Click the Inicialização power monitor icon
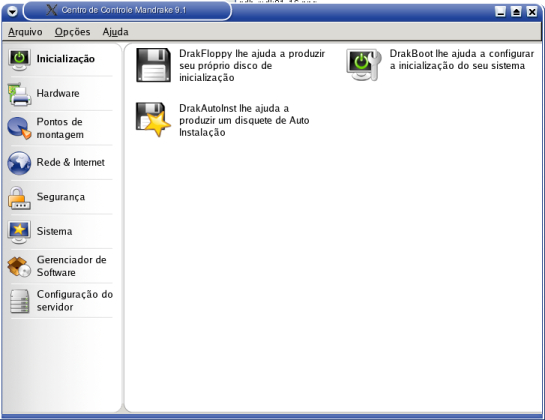545x420 pixels. 19,59
